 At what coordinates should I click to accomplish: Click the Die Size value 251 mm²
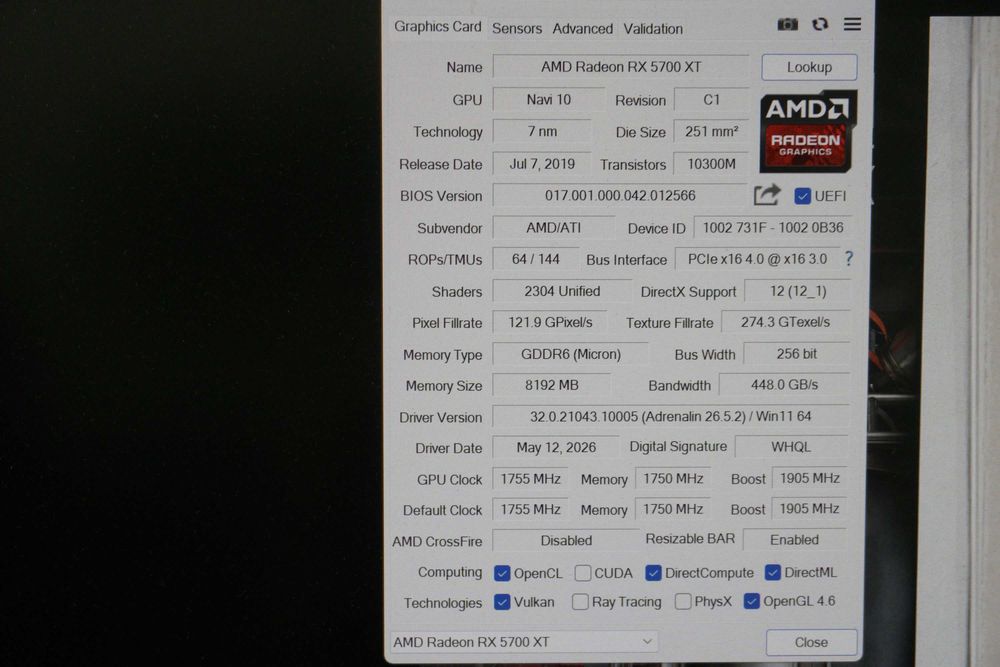[711, 131]
